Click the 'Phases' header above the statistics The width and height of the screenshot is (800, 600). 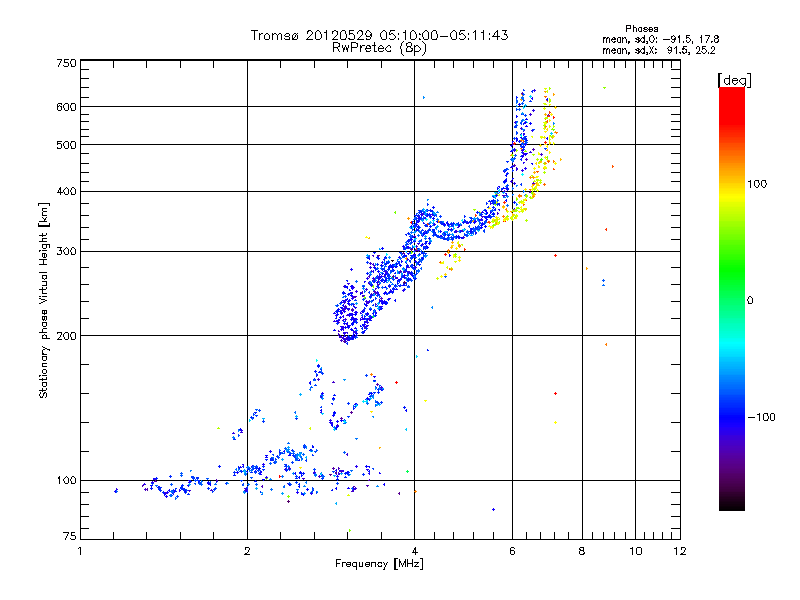(641, 29)
